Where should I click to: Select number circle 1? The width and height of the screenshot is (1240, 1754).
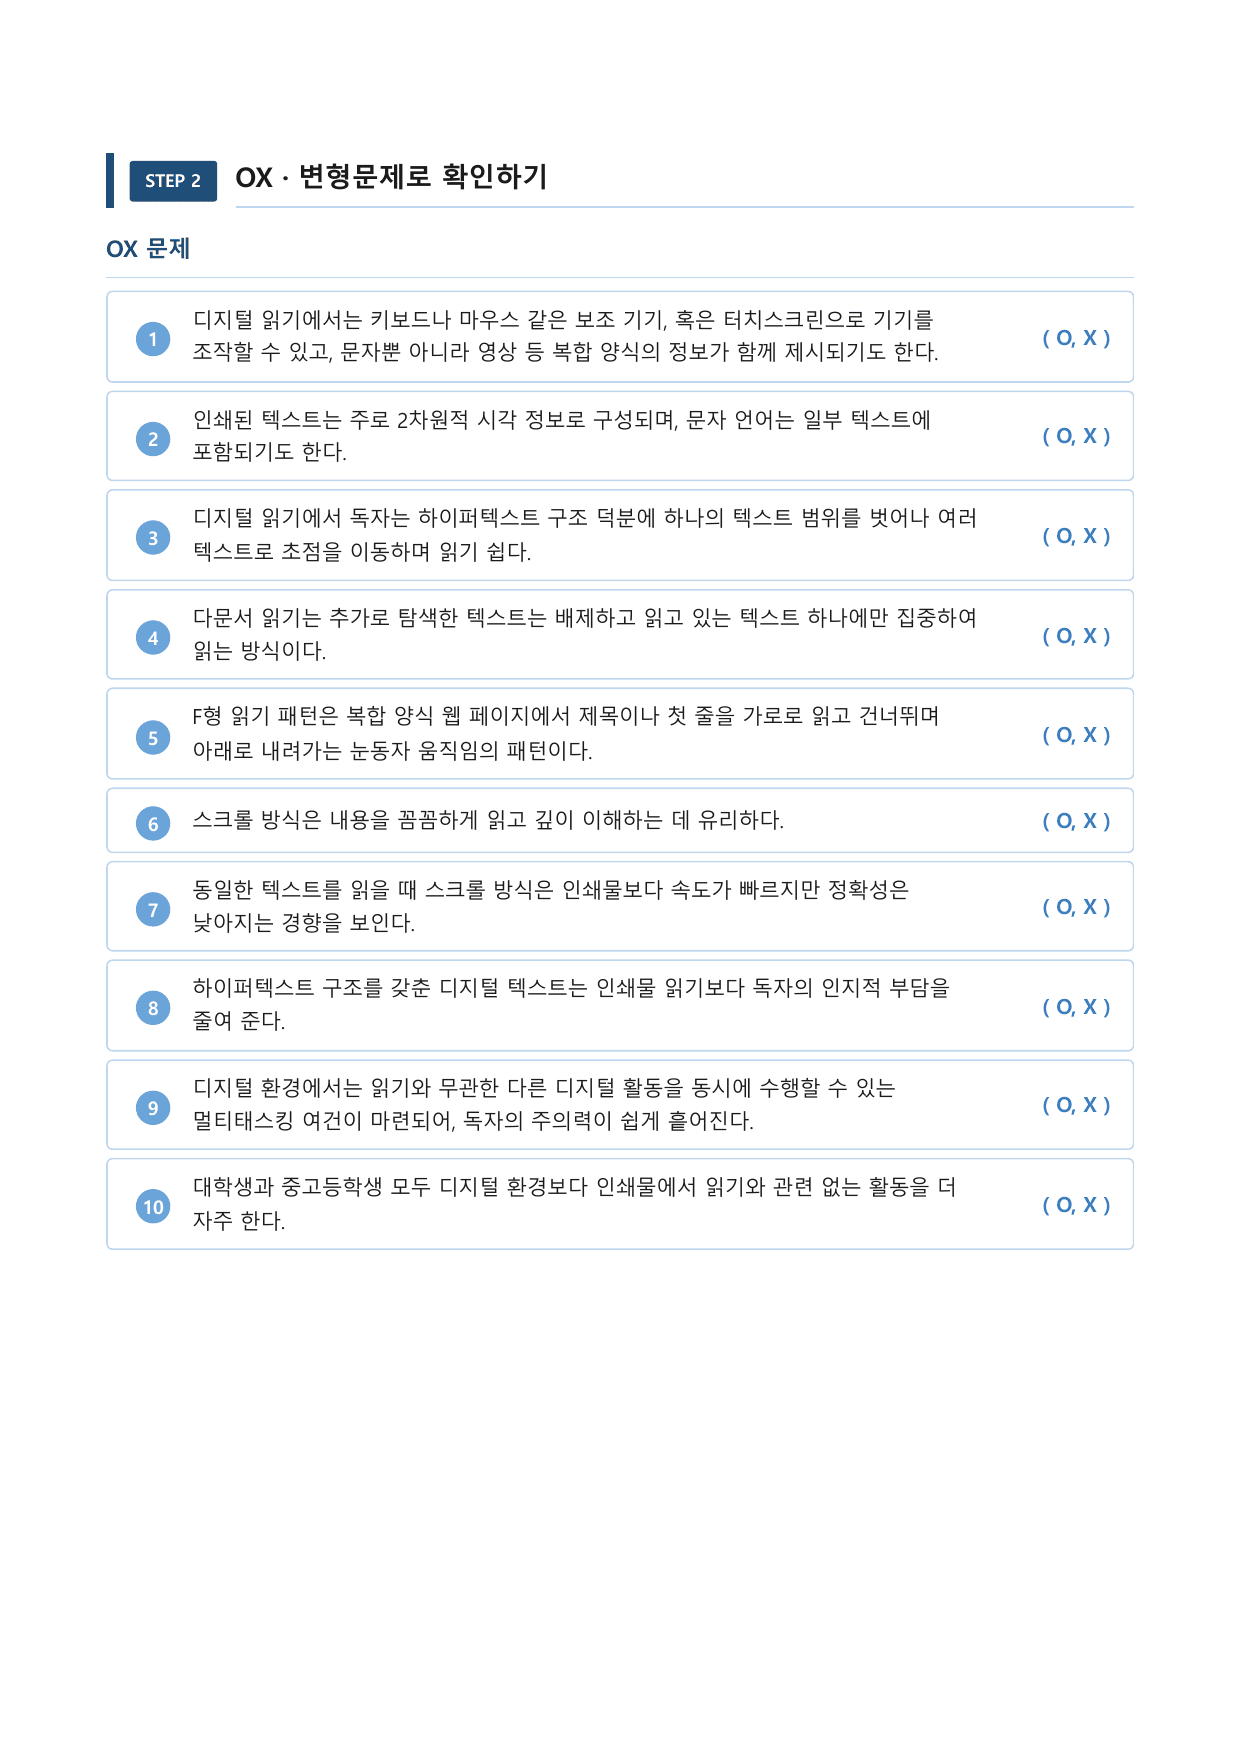point(153,339)
